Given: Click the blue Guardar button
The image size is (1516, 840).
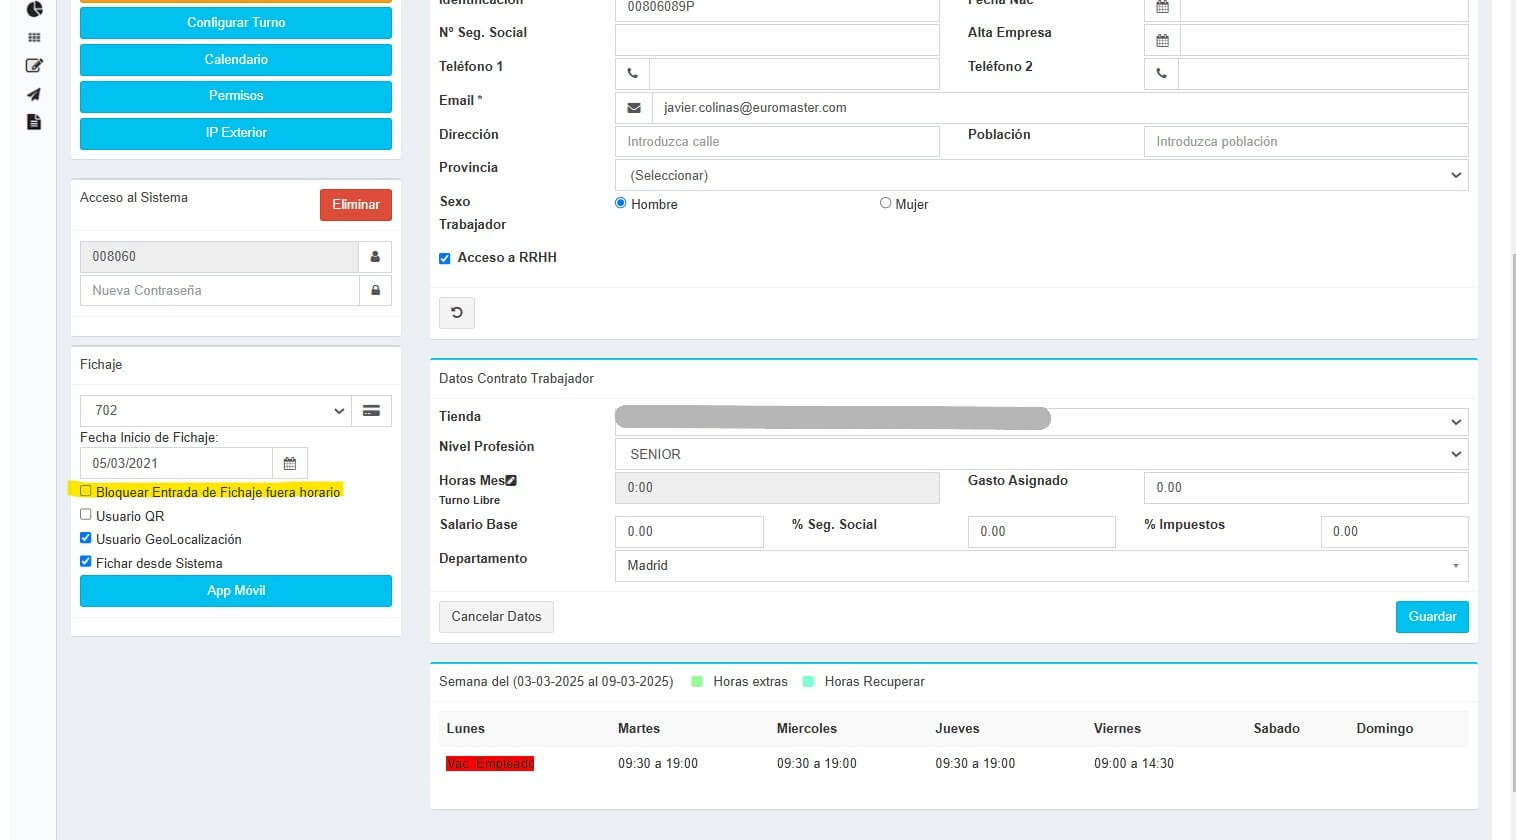Looking at the screenshot, I should 1431,616.
